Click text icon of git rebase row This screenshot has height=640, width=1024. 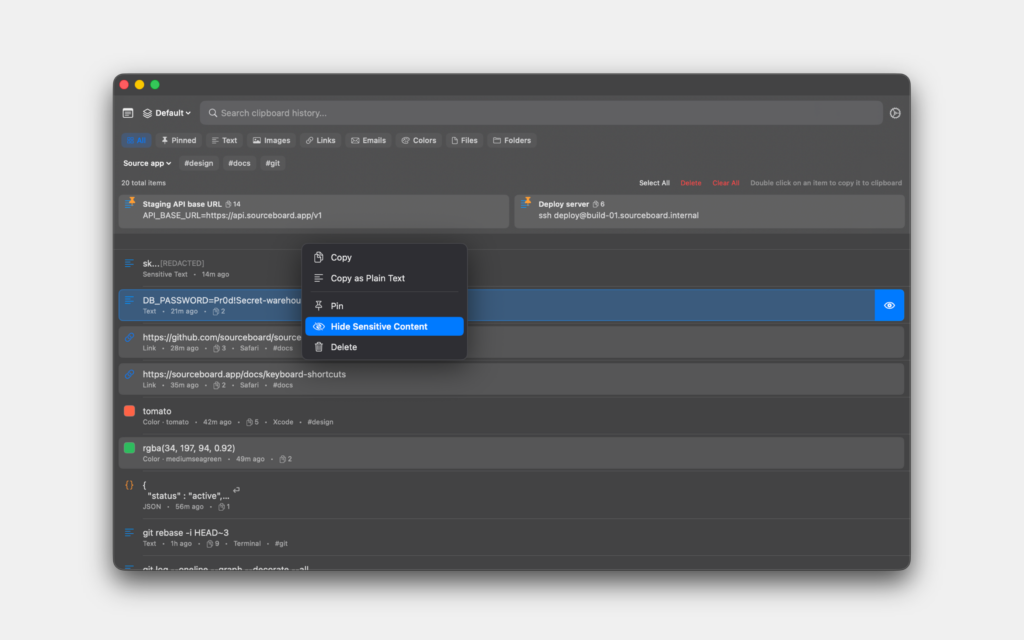tap(129, 533)
